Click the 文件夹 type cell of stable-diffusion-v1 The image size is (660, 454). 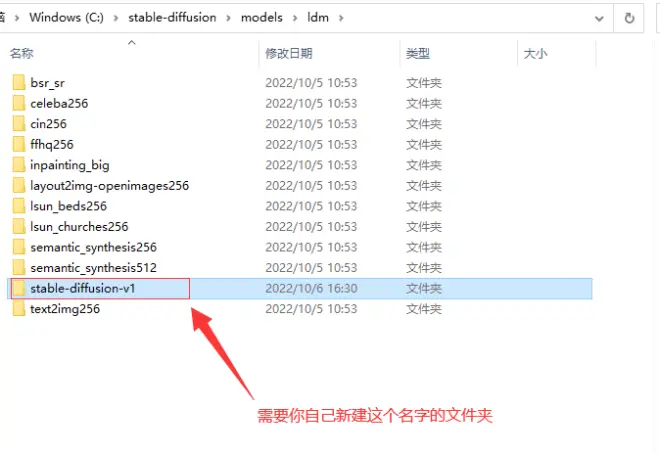tap(424, 288)
